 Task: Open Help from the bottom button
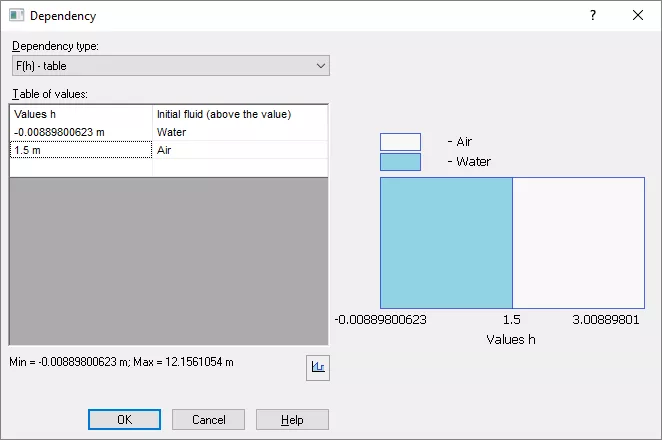pos(292,420)
